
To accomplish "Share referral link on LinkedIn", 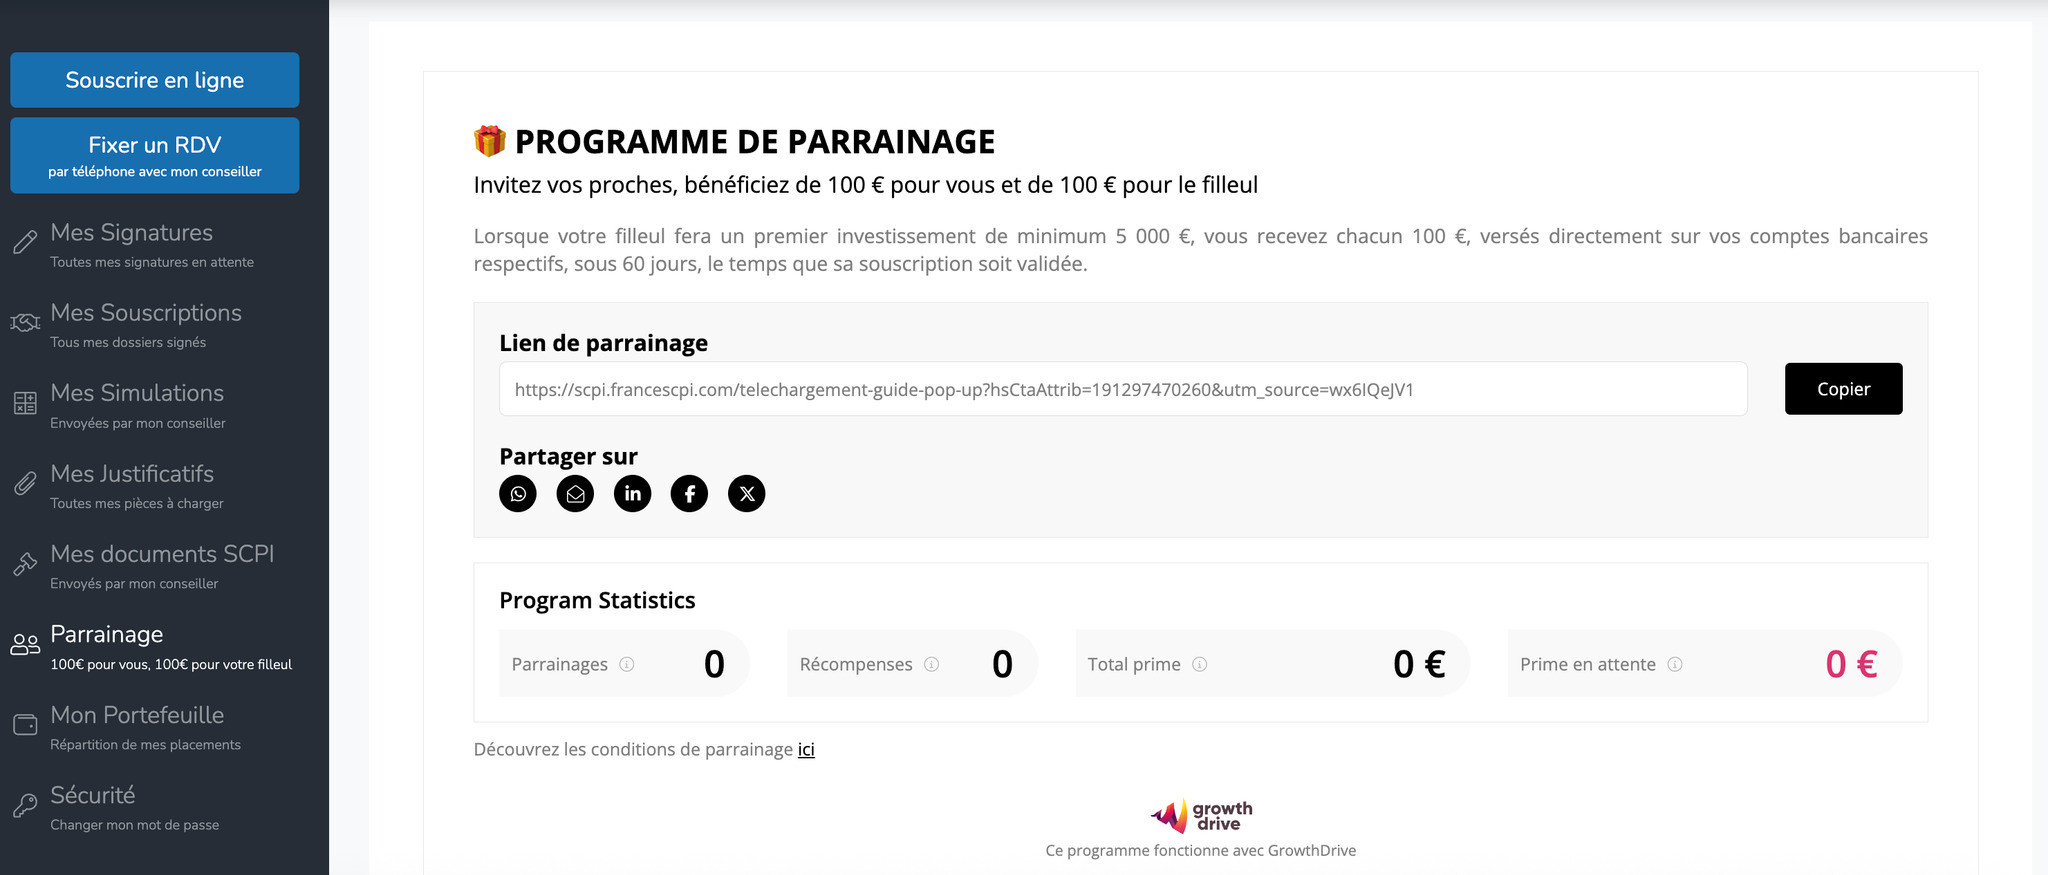I will 632,494.
